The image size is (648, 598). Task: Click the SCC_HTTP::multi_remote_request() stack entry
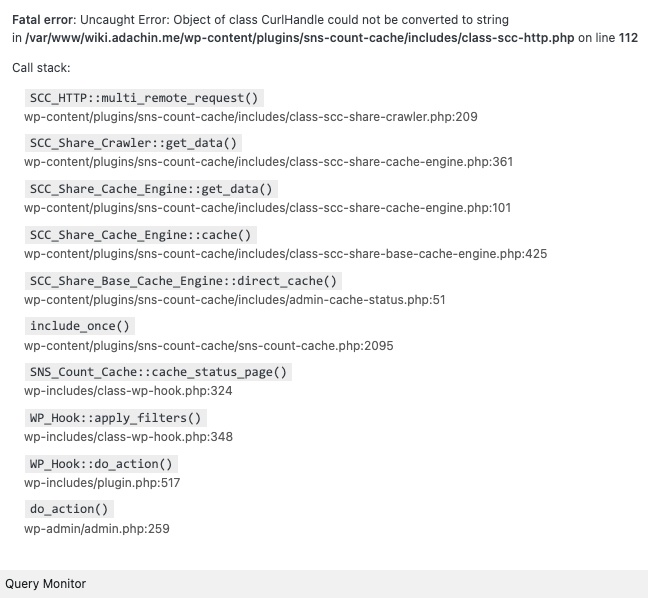coord(144,98)
